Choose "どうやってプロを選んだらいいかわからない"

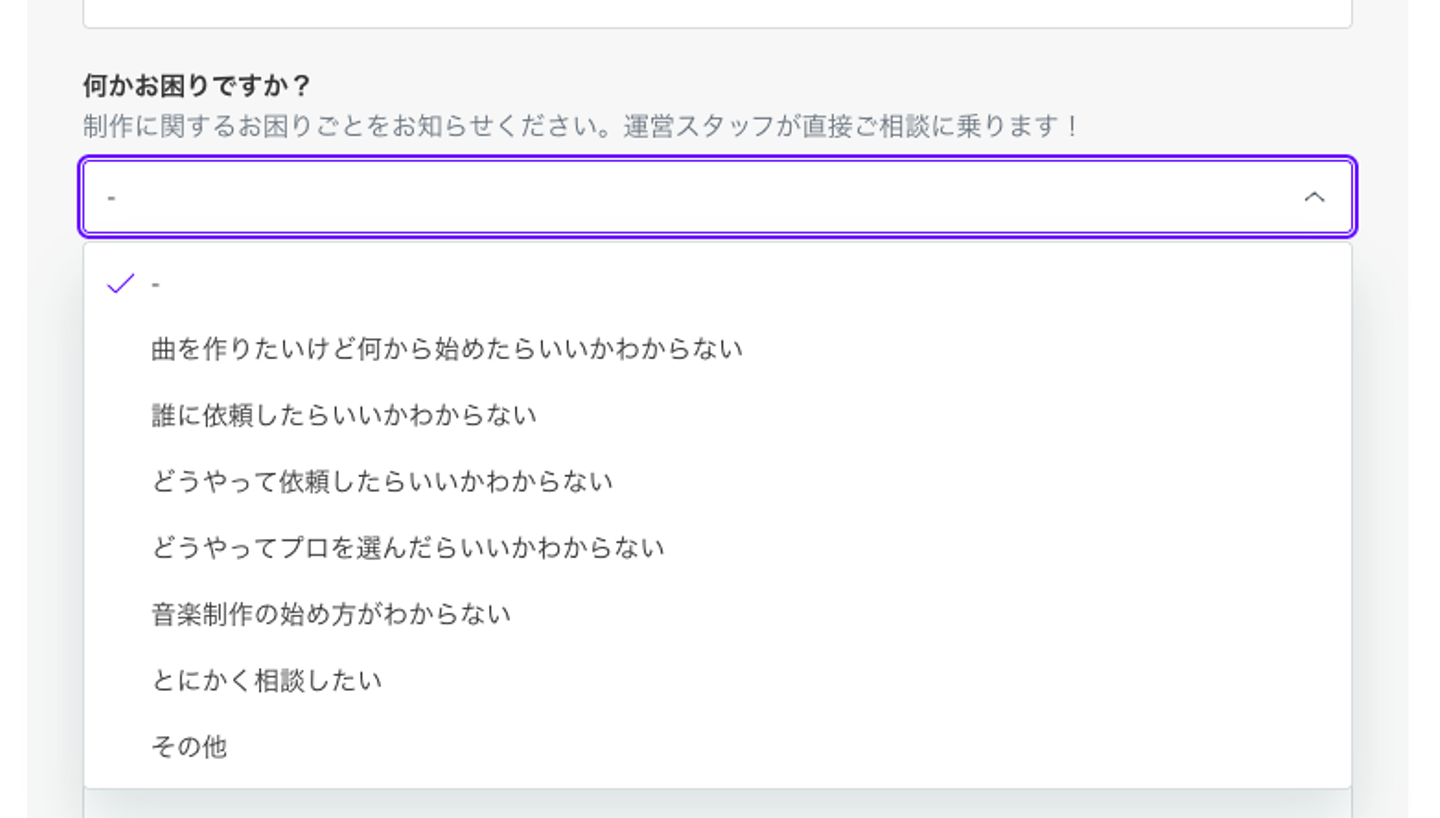(407, 548)
